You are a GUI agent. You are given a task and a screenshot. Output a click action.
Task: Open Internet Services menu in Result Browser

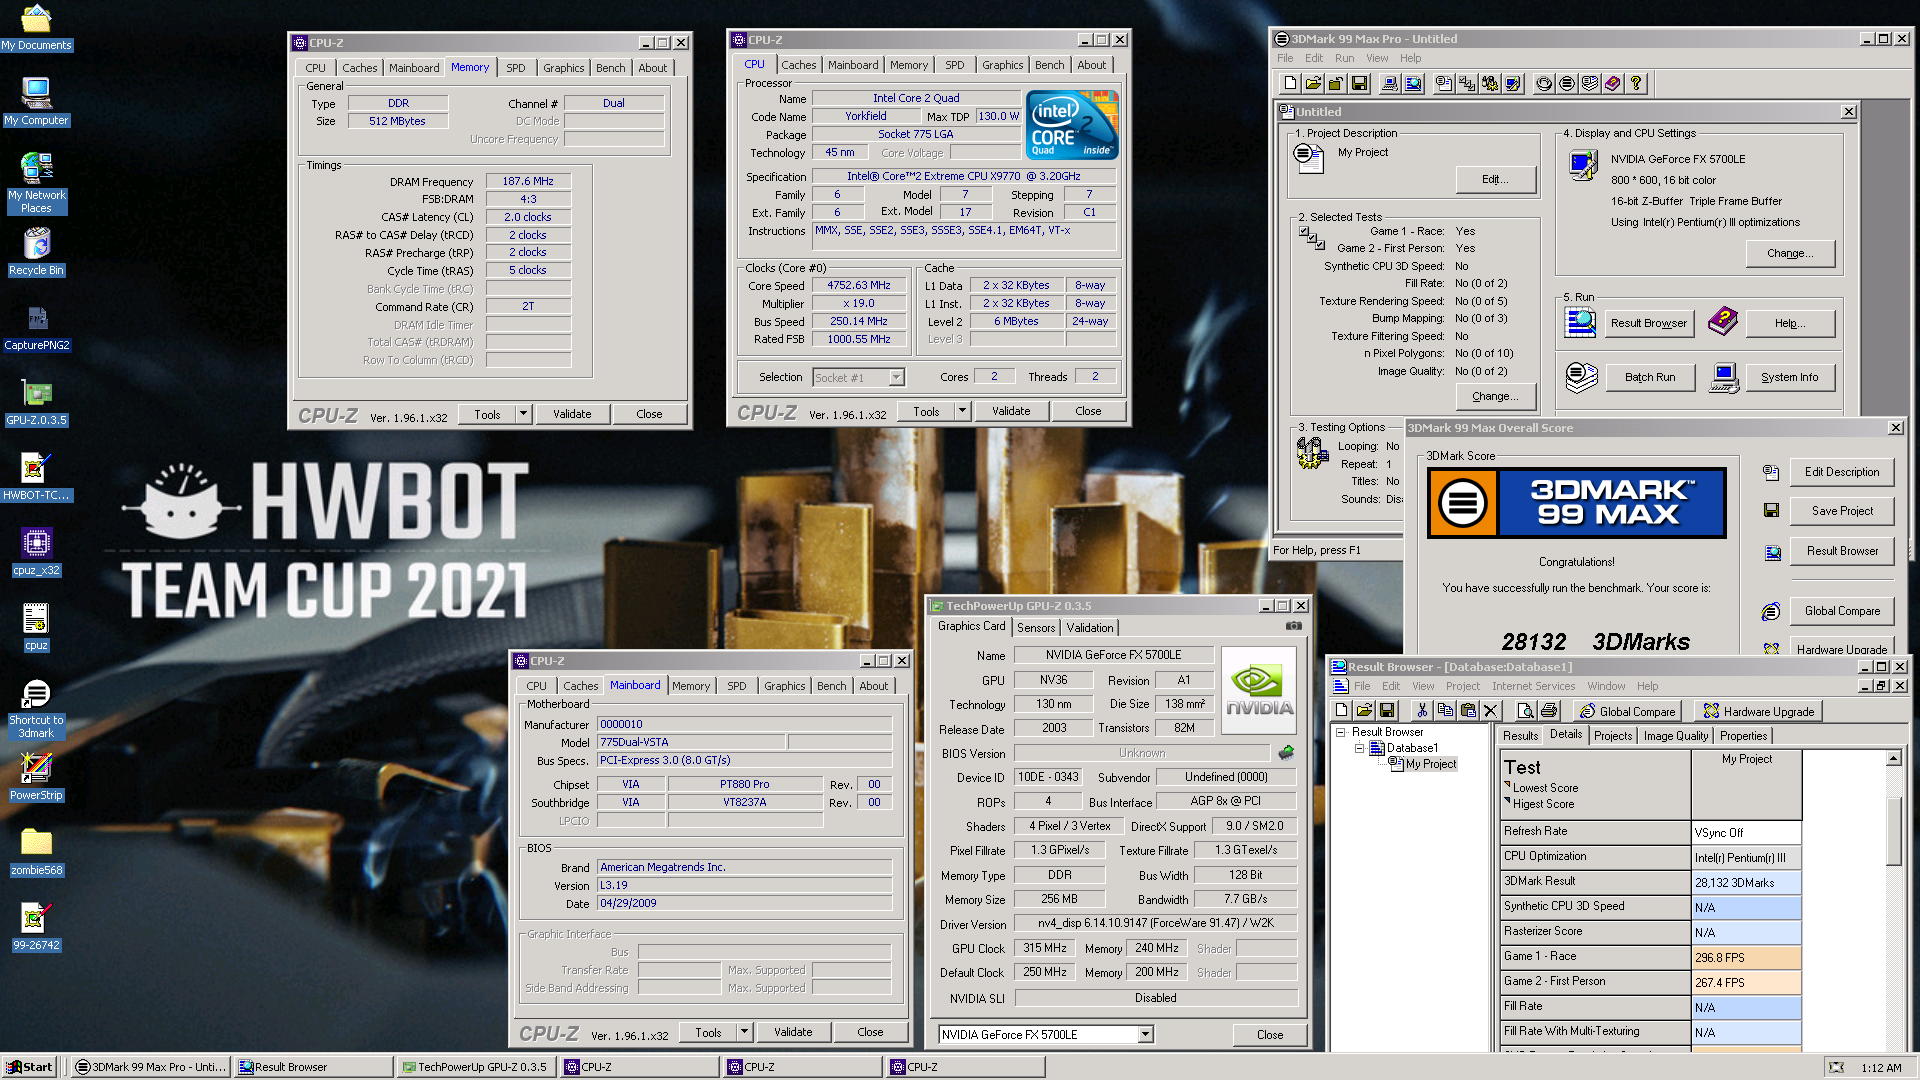point(1533,686)
